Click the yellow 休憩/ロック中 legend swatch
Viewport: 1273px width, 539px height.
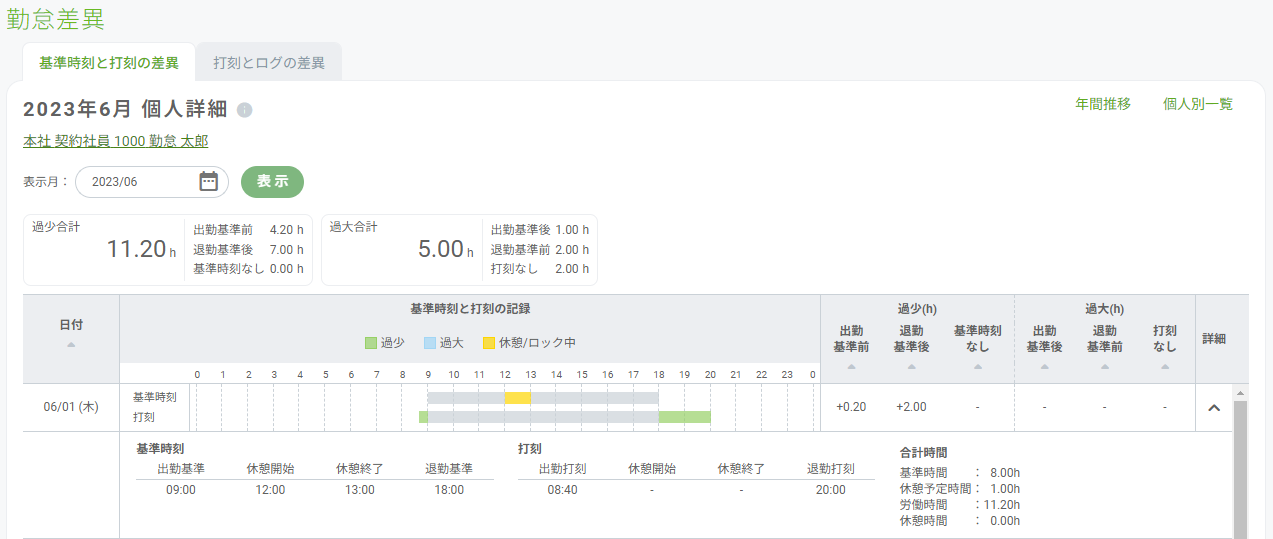click(489, 343)
